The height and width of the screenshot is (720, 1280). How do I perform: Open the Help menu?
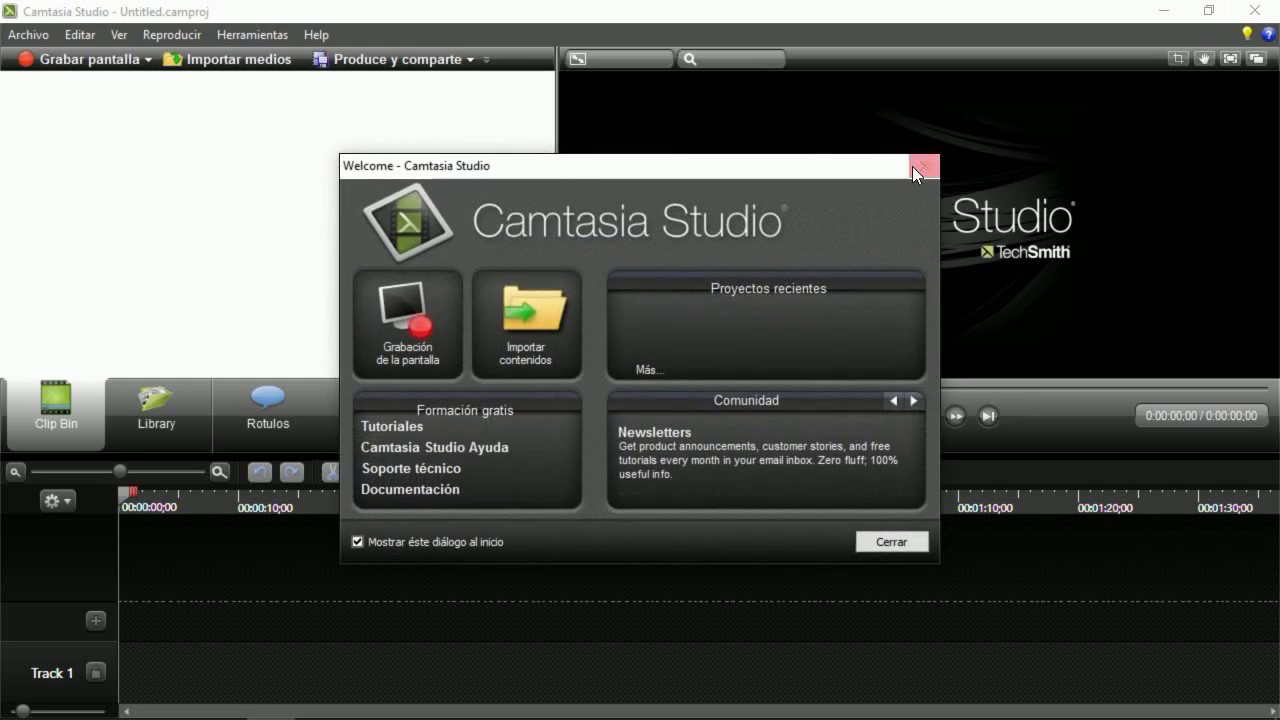[316, 35]
